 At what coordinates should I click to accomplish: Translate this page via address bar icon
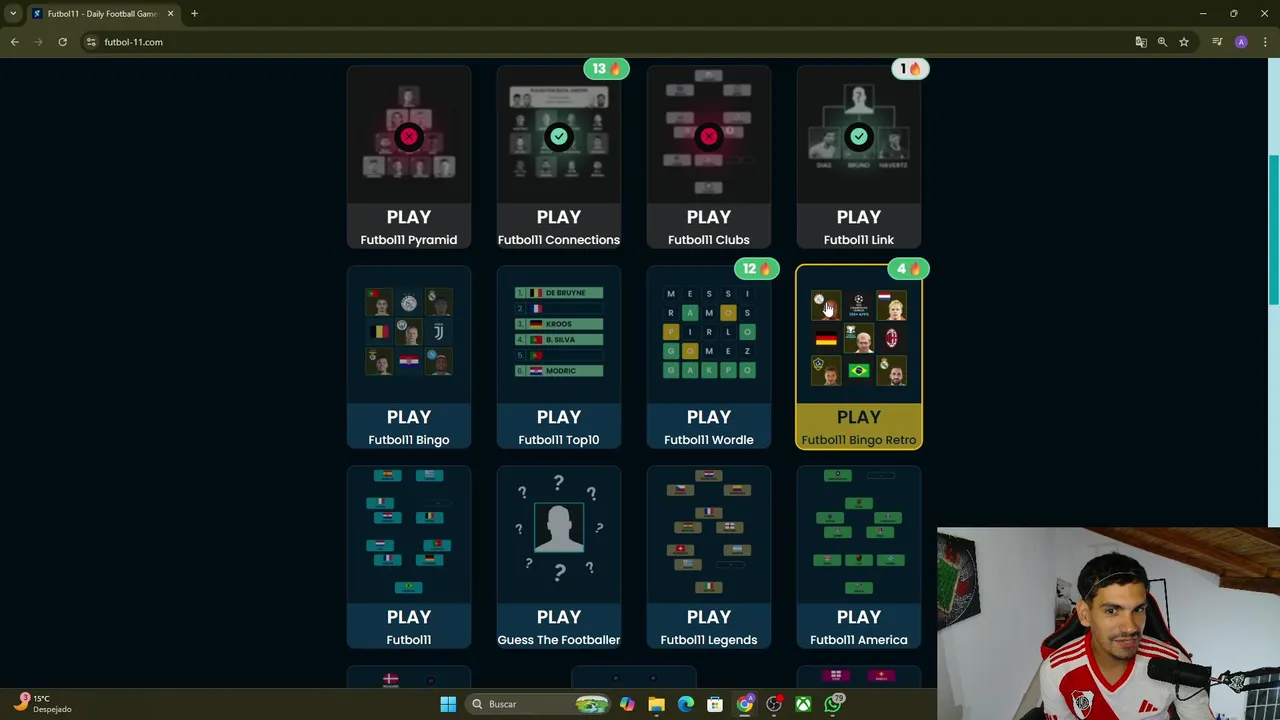1141,42
